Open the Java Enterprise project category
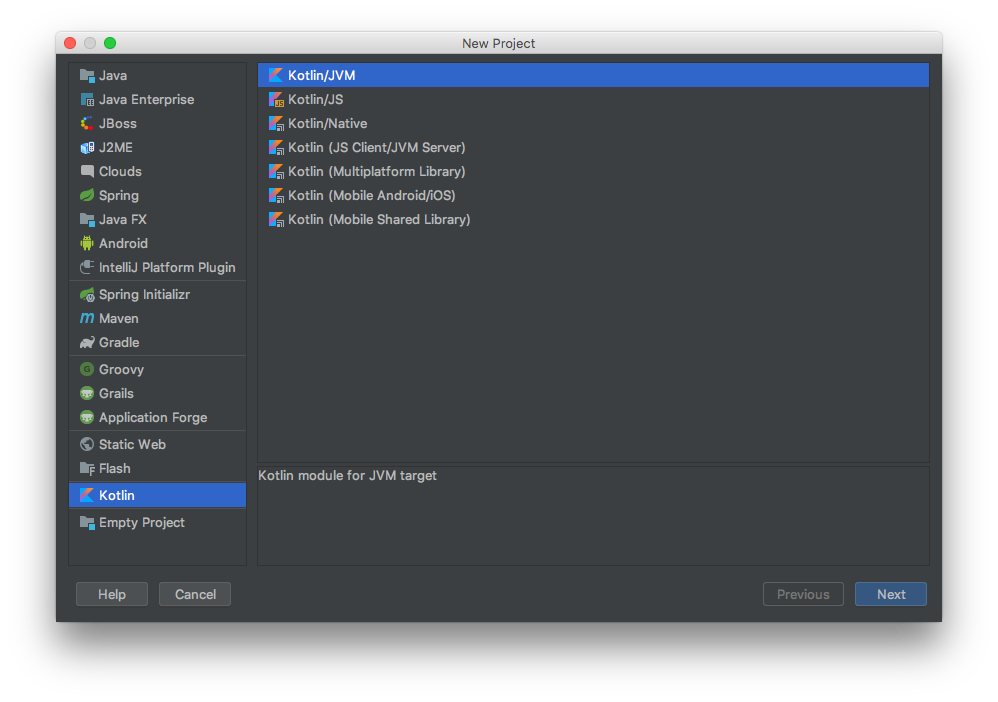The image size is (998, 702). 157,99
